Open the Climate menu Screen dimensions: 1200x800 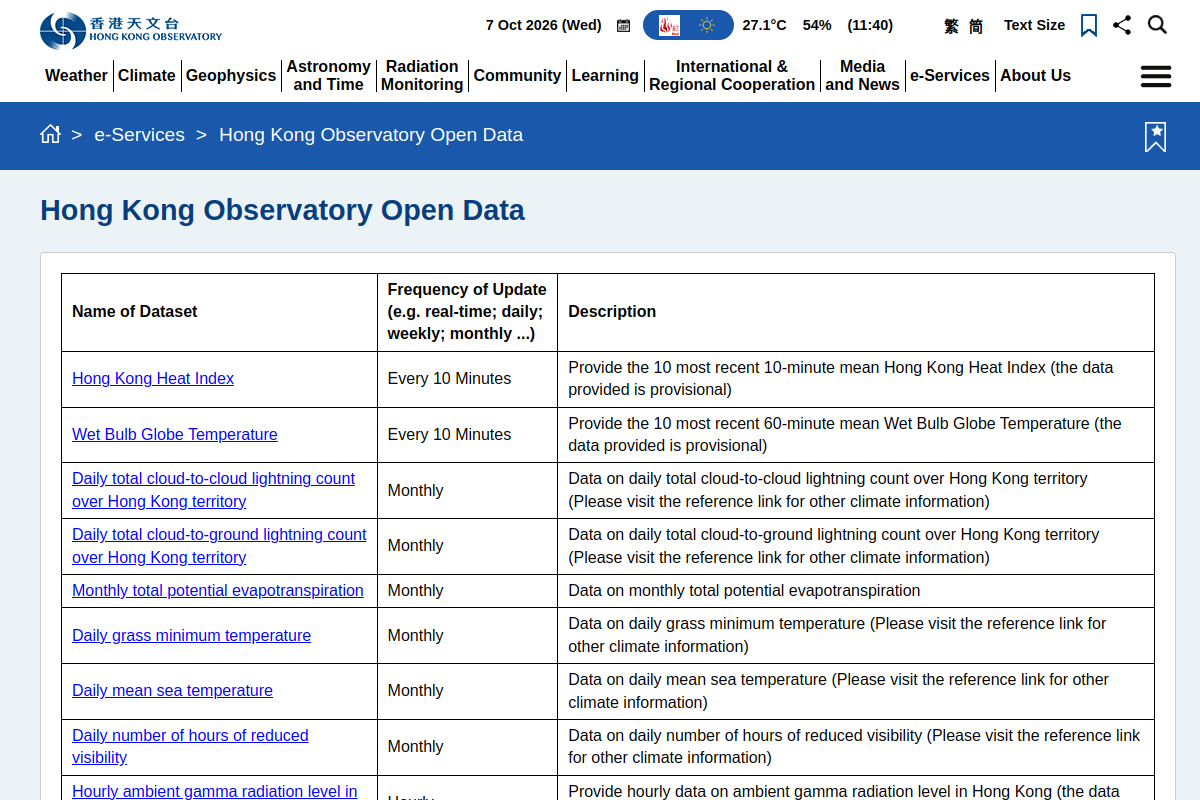click(x=147, y=76)
